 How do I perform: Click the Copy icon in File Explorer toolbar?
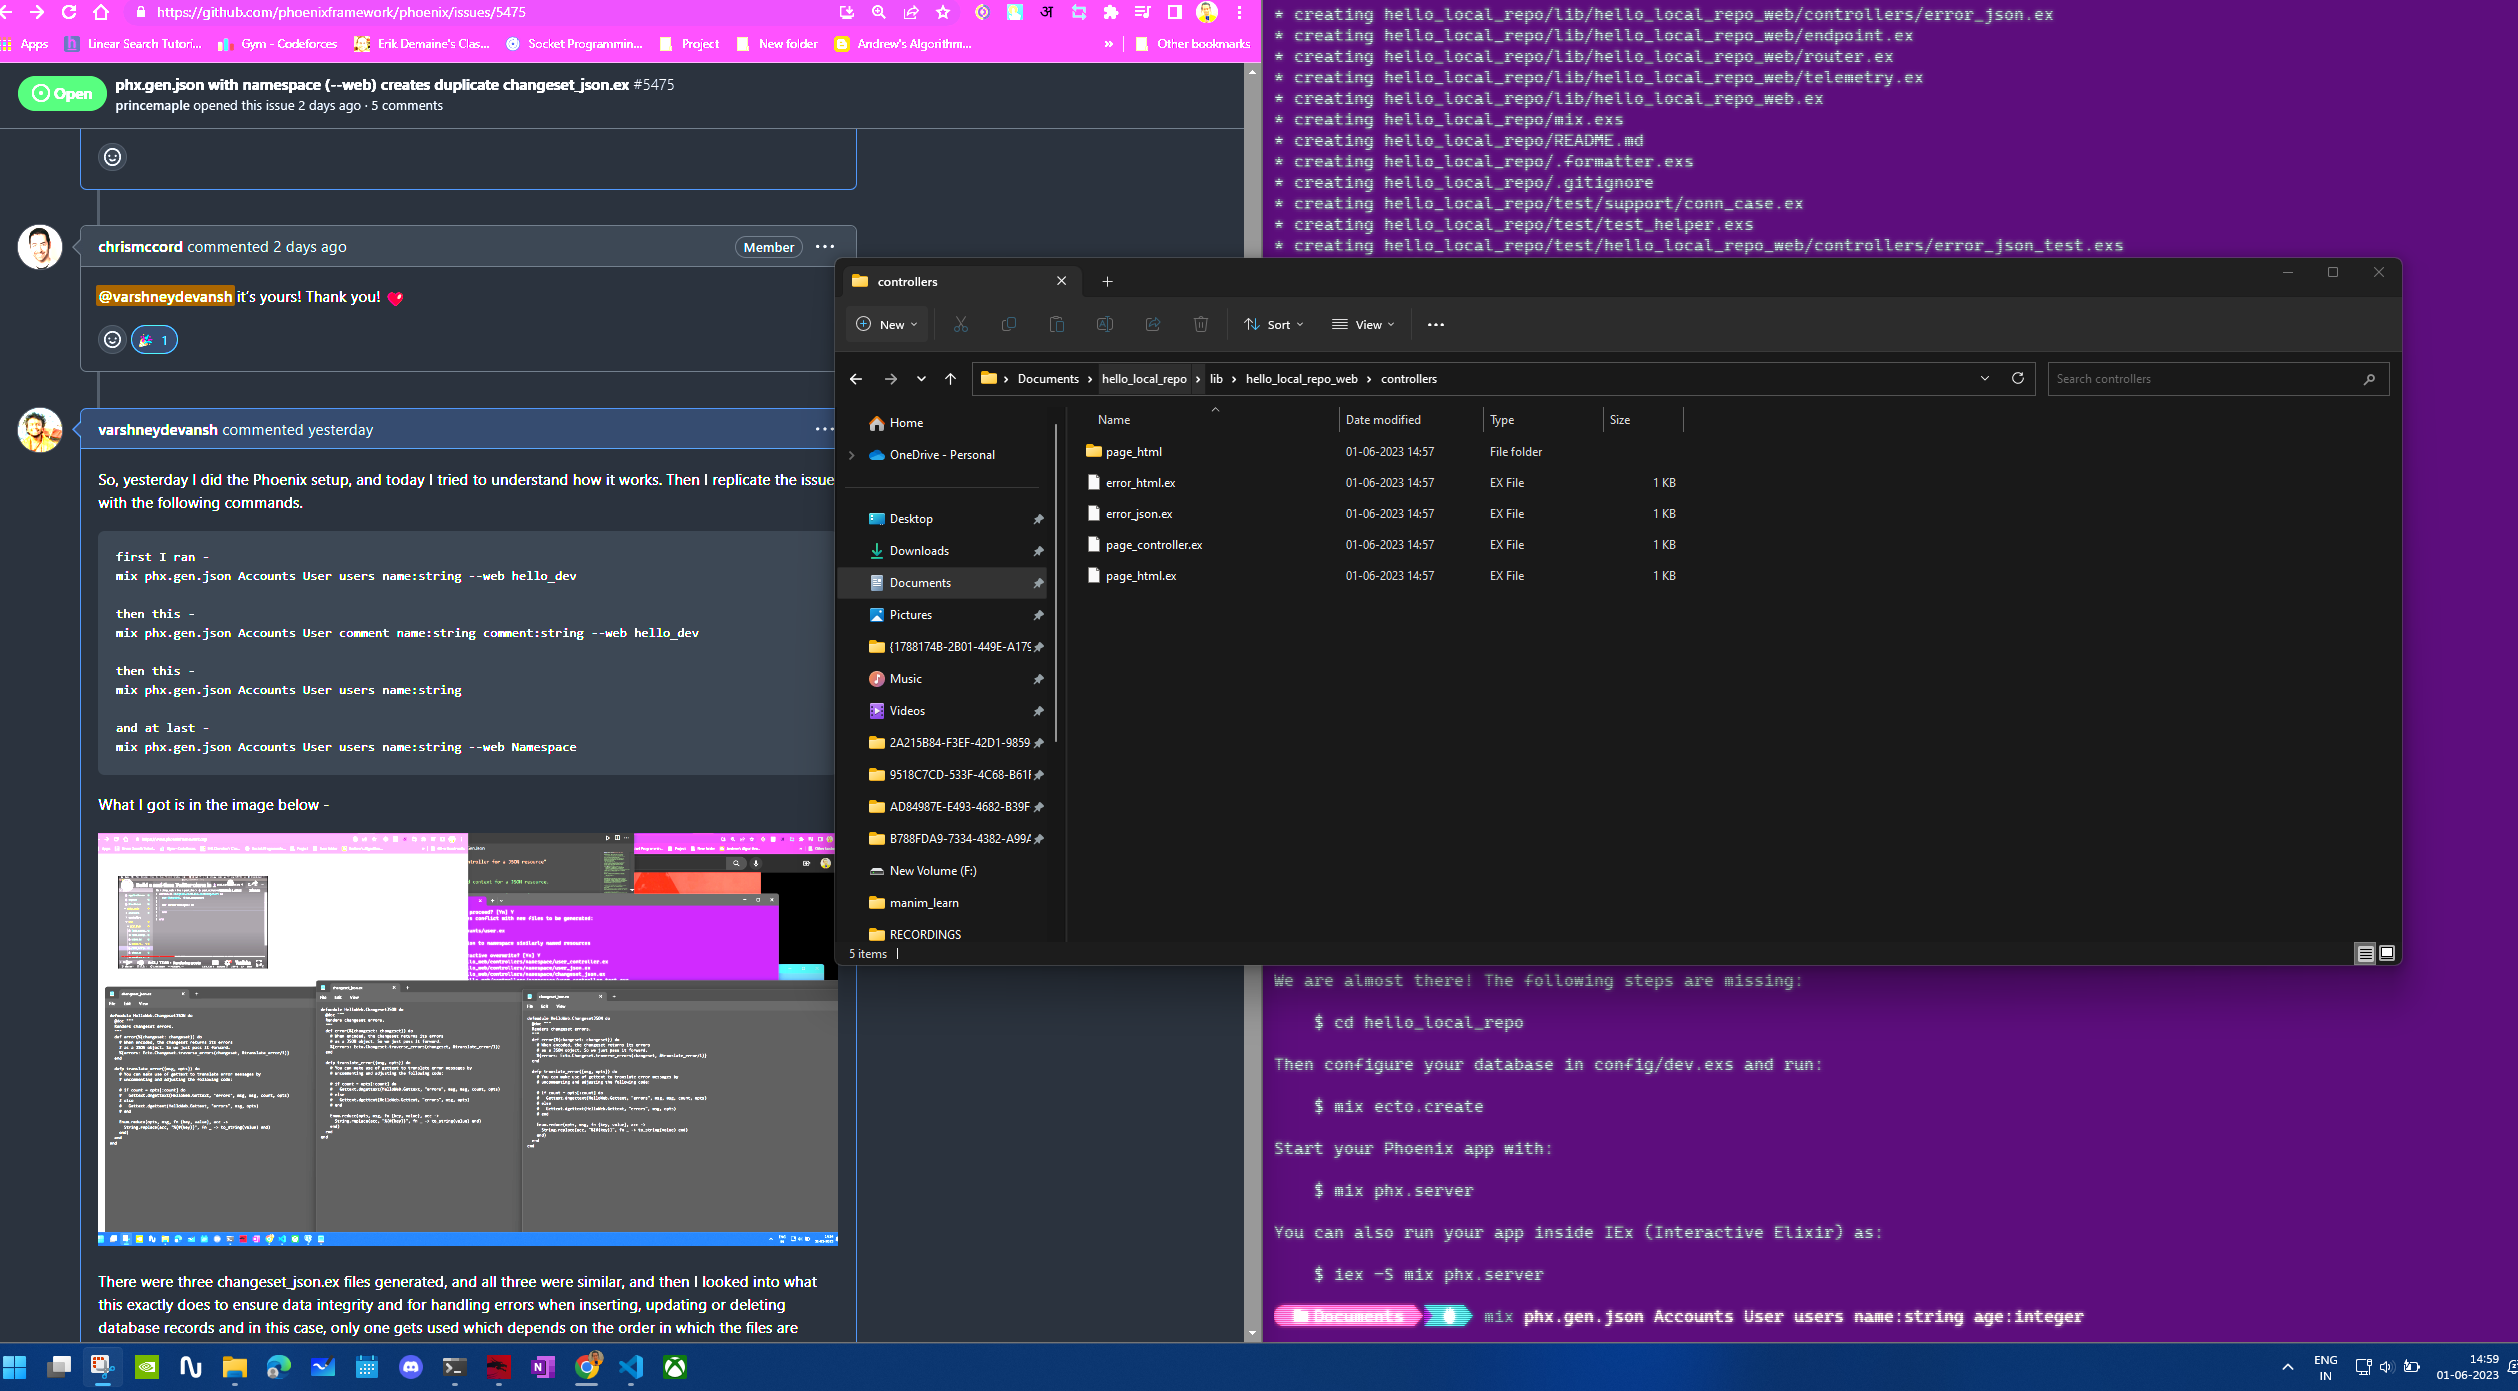tap(1008, 324)
